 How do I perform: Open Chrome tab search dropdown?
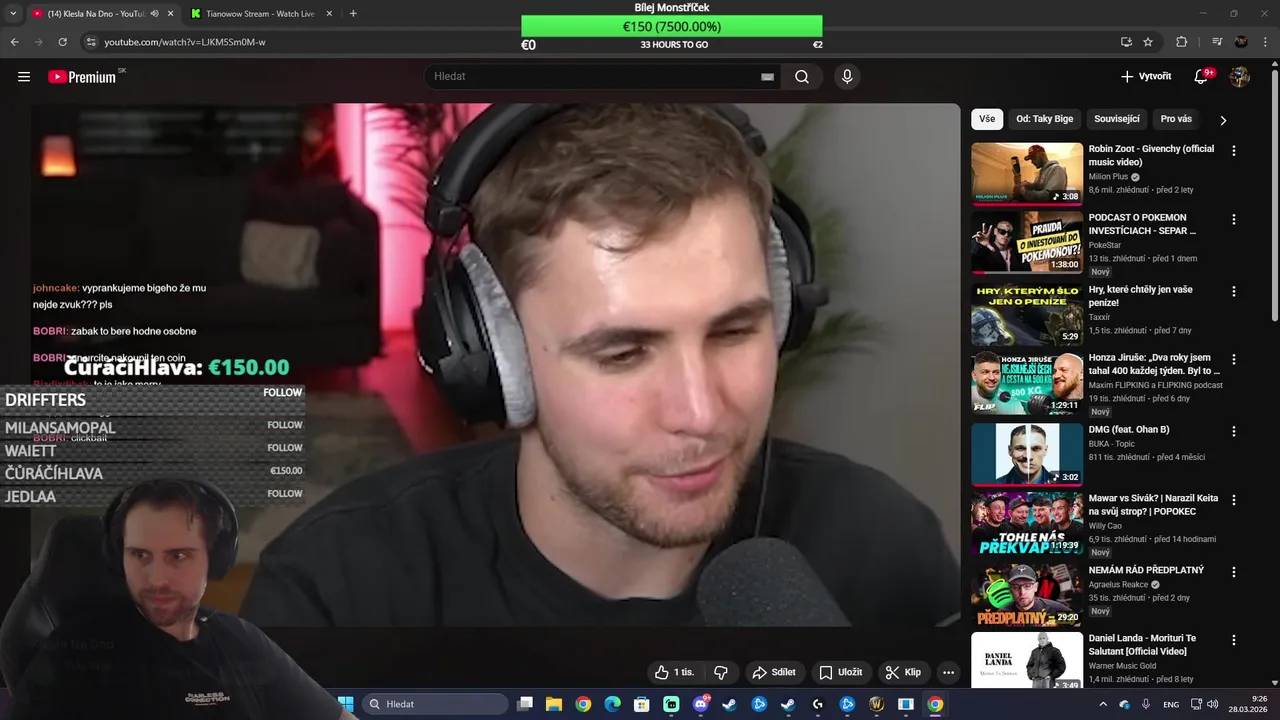tap(13, 14)
